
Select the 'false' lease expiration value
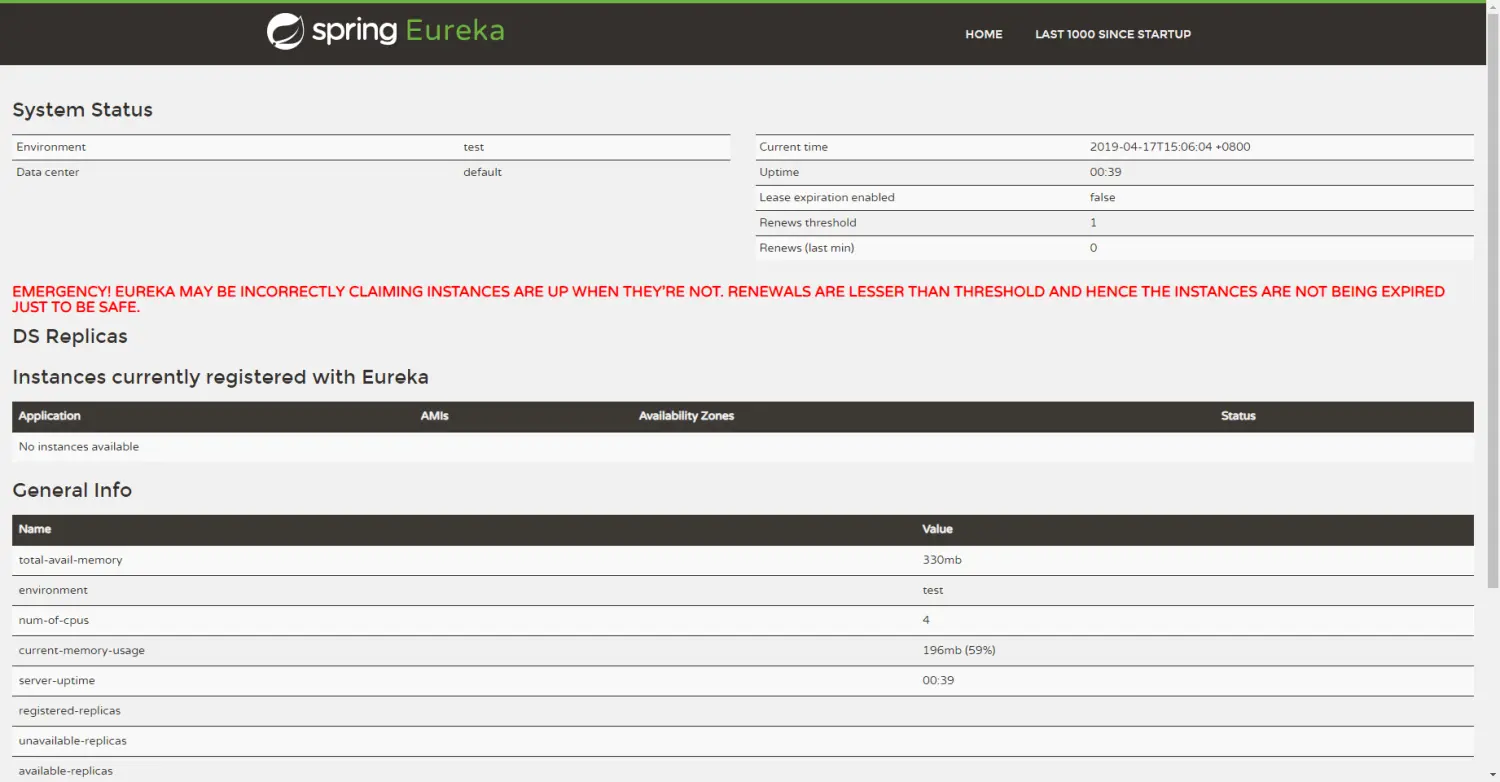pos(1102,197)
